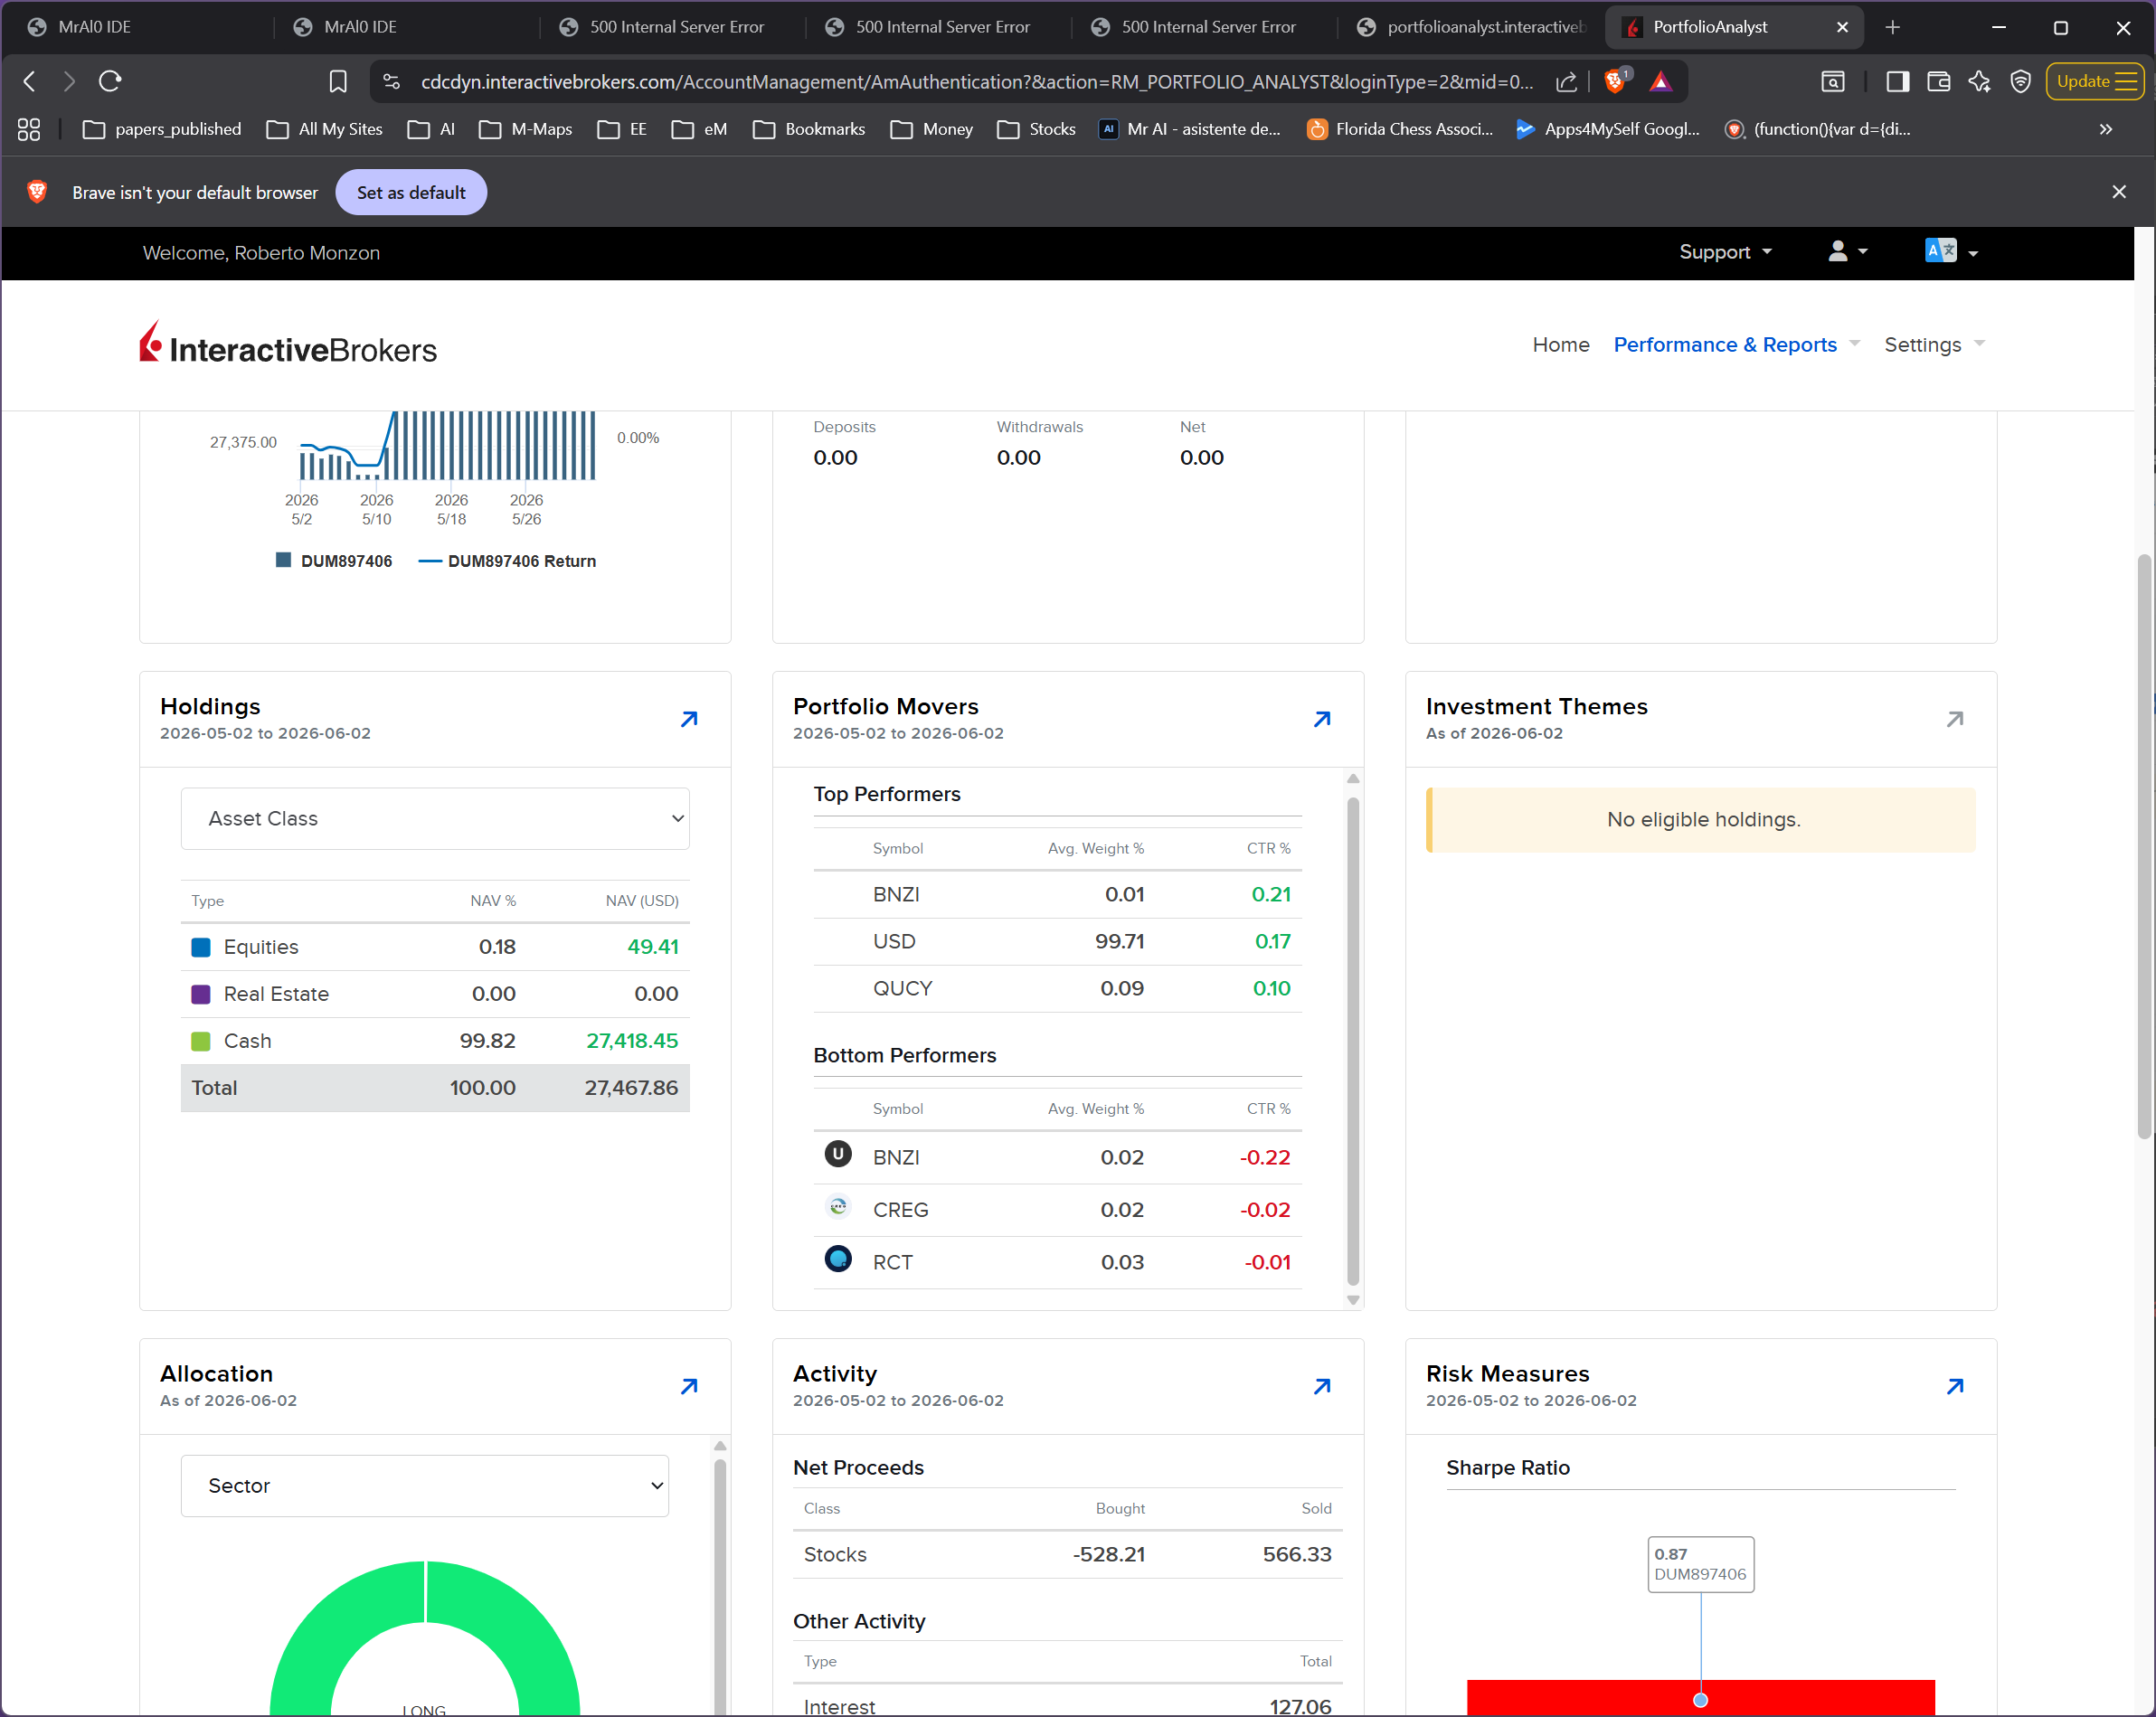This screenshot has height=1717, width=2156.
Task: Open the Apps4MySelf Googl... bookmark
Action: point(1608,129)
